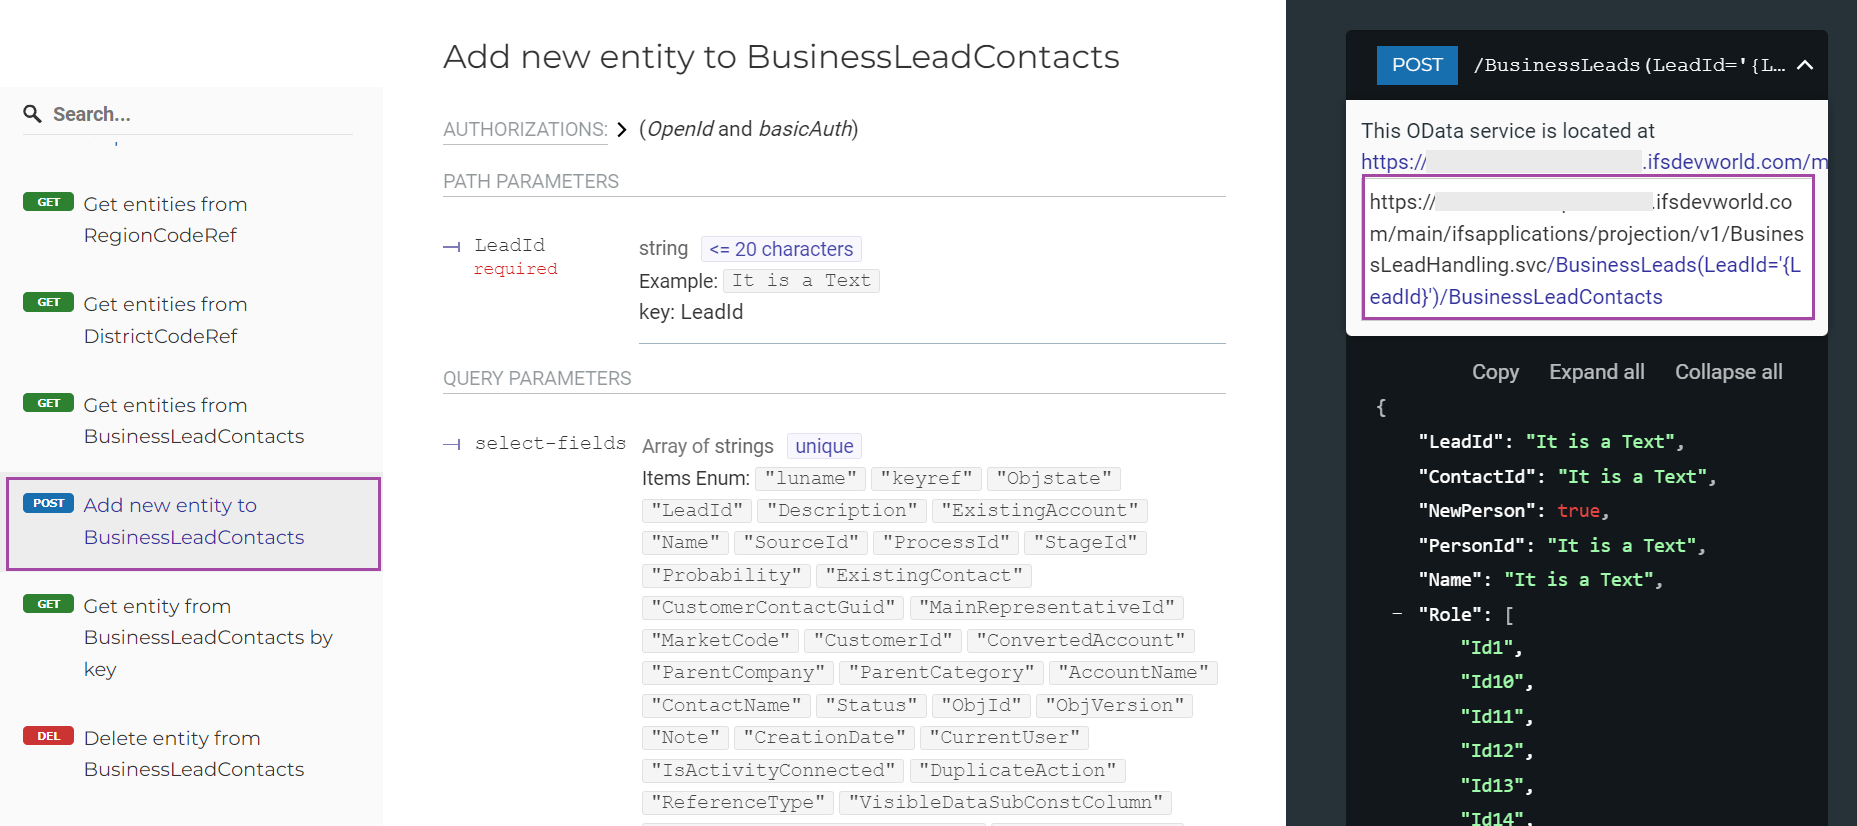This screenshot has height=826, width=1857.
Task: Click the GET badge beside Get entities from BusinessLeadContacts
Action: point(47,402)
